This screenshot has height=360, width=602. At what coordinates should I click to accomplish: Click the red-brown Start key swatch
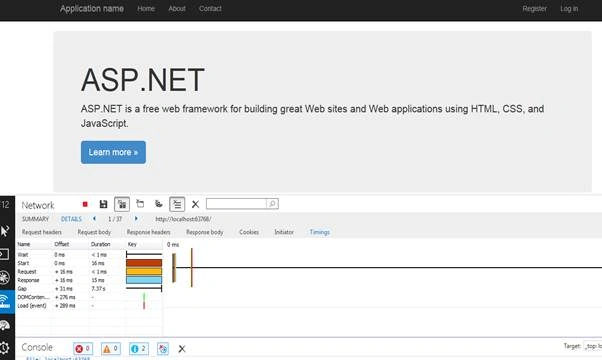point(144,263)
